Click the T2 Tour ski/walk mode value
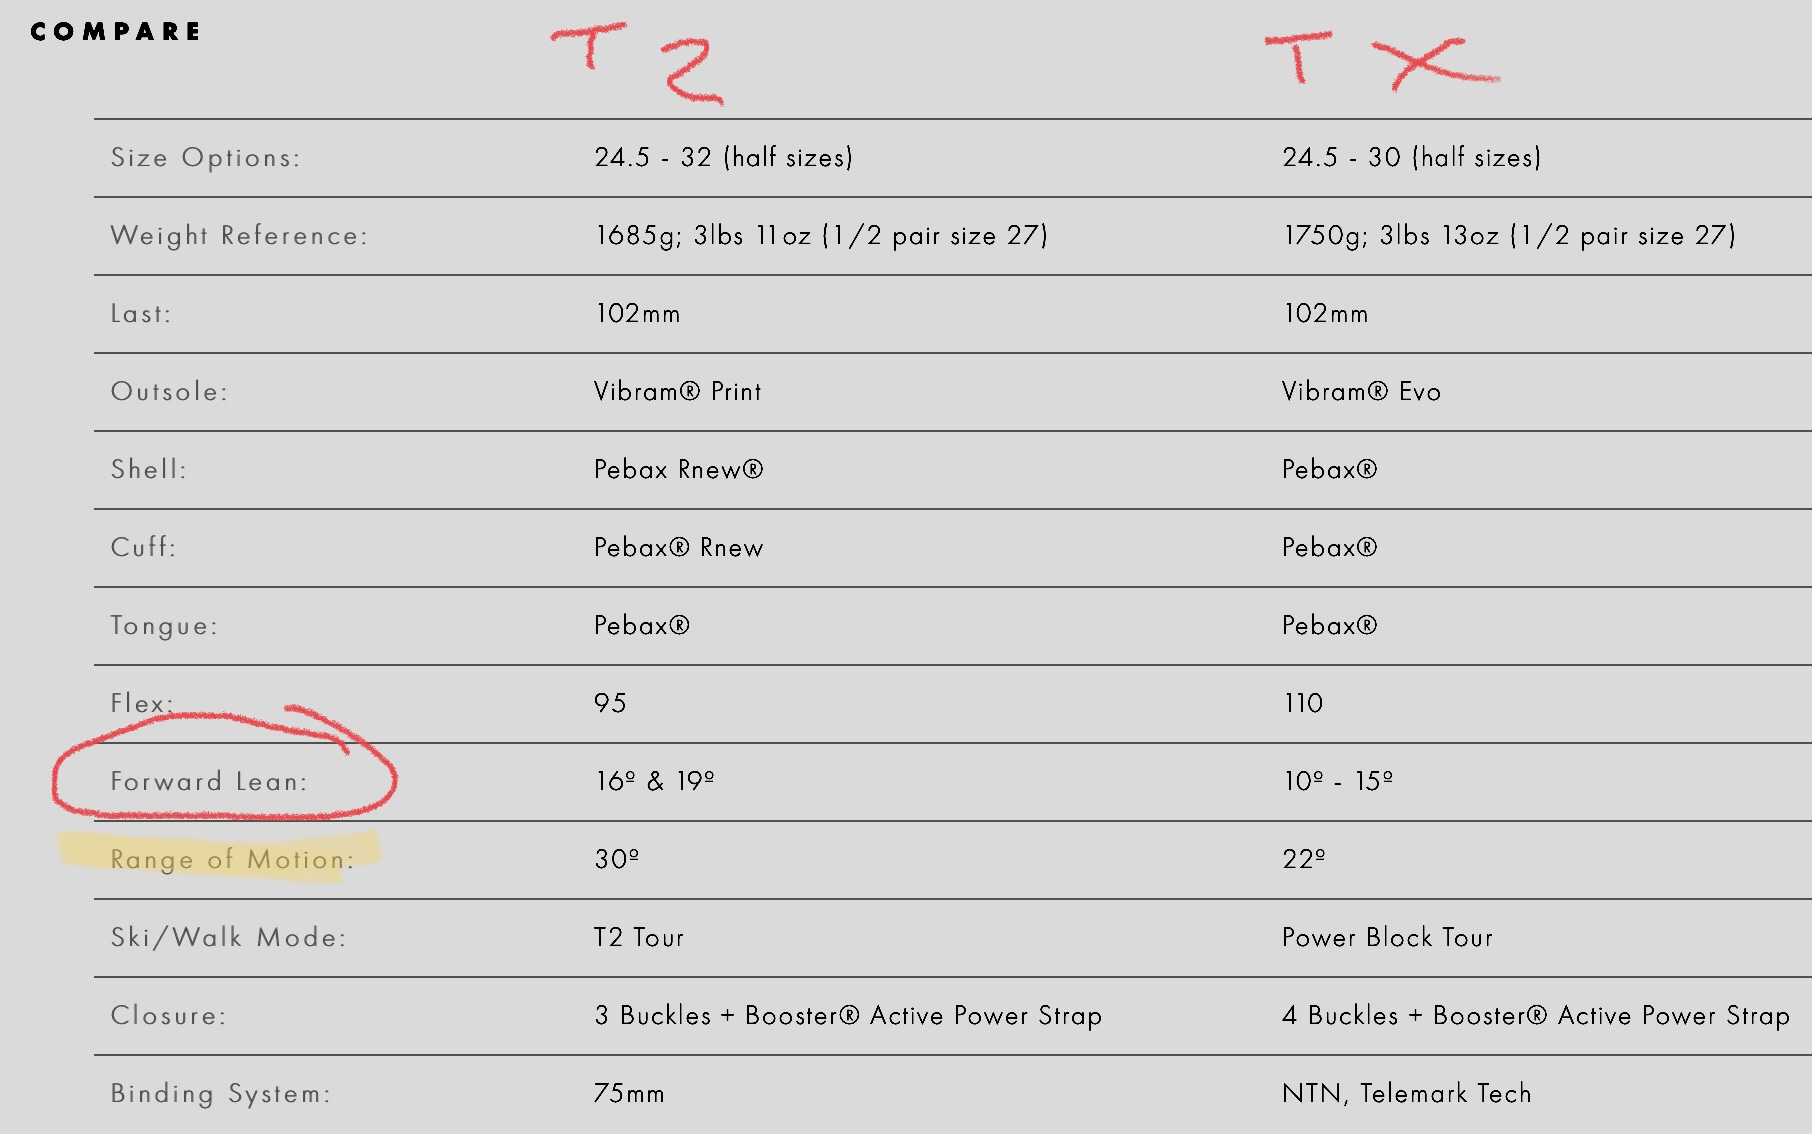 pos(639,937)
